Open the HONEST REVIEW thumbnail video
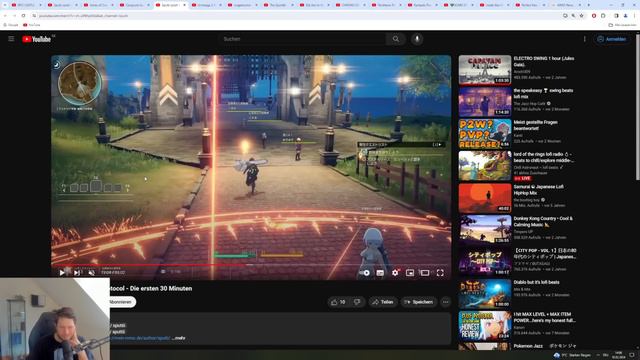 (x=484, y=325)
